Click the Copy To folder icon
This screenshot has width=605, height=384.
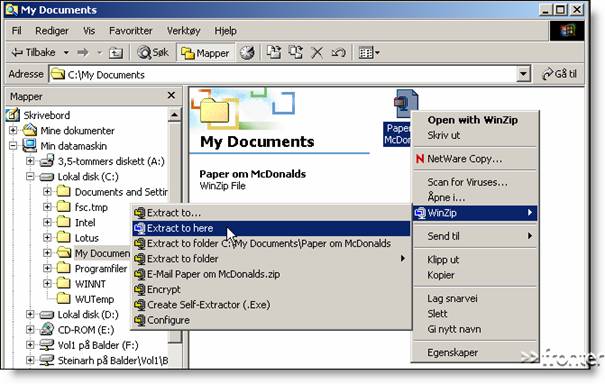point(296,52)
